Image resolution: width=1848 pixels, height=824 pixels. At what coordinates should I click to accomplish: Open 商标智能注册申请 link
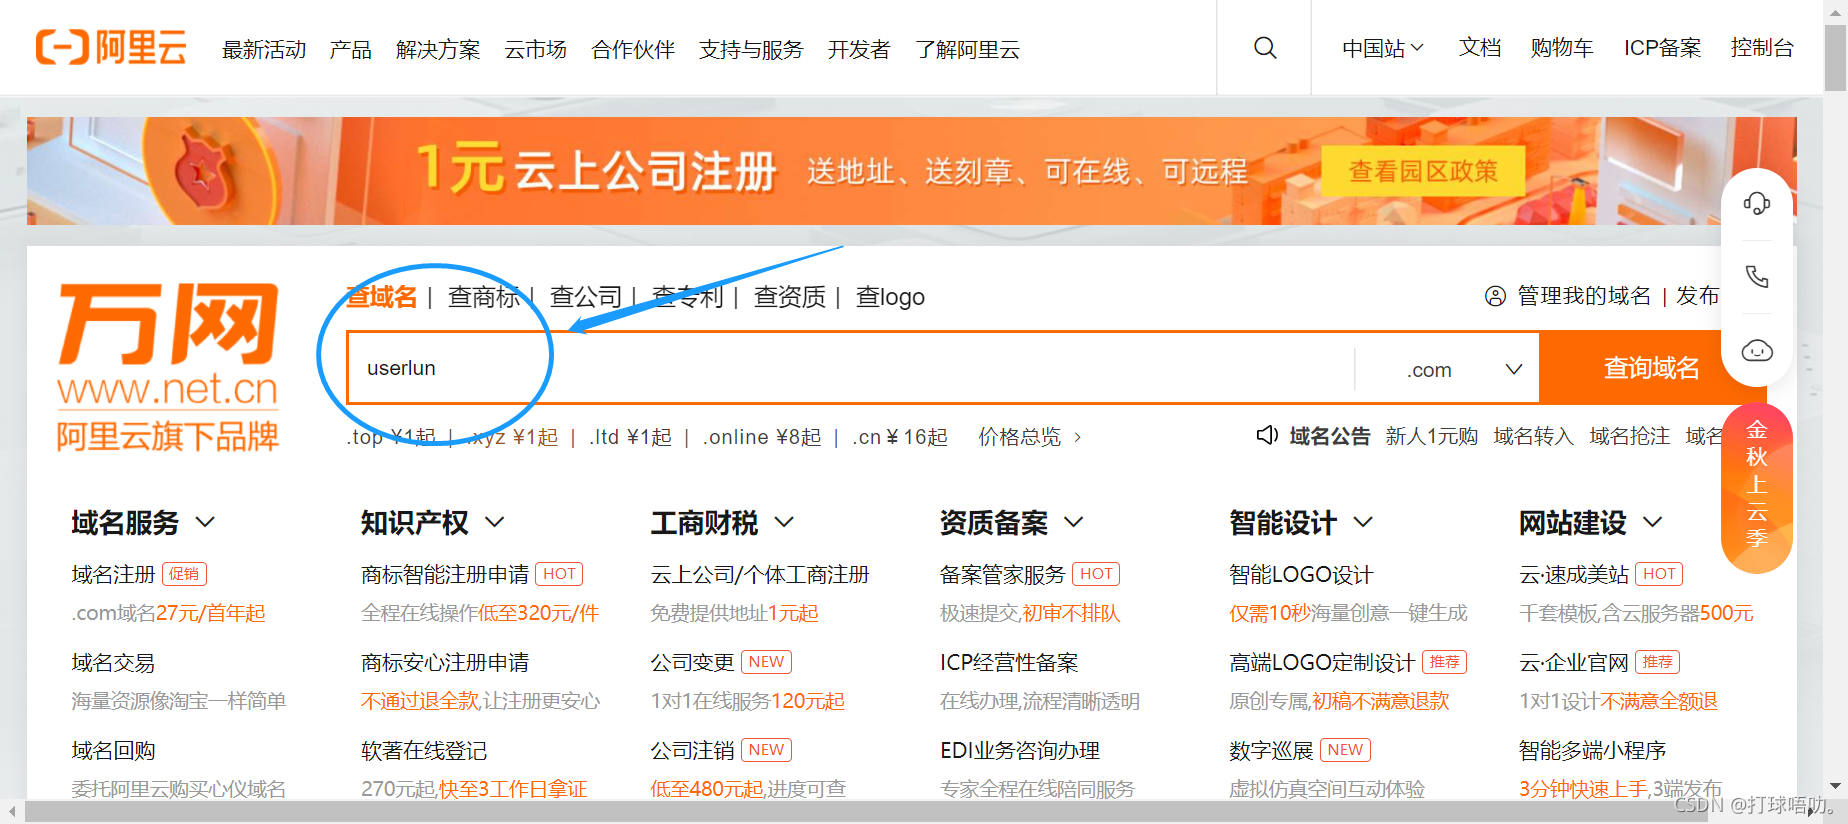point(445,575)
